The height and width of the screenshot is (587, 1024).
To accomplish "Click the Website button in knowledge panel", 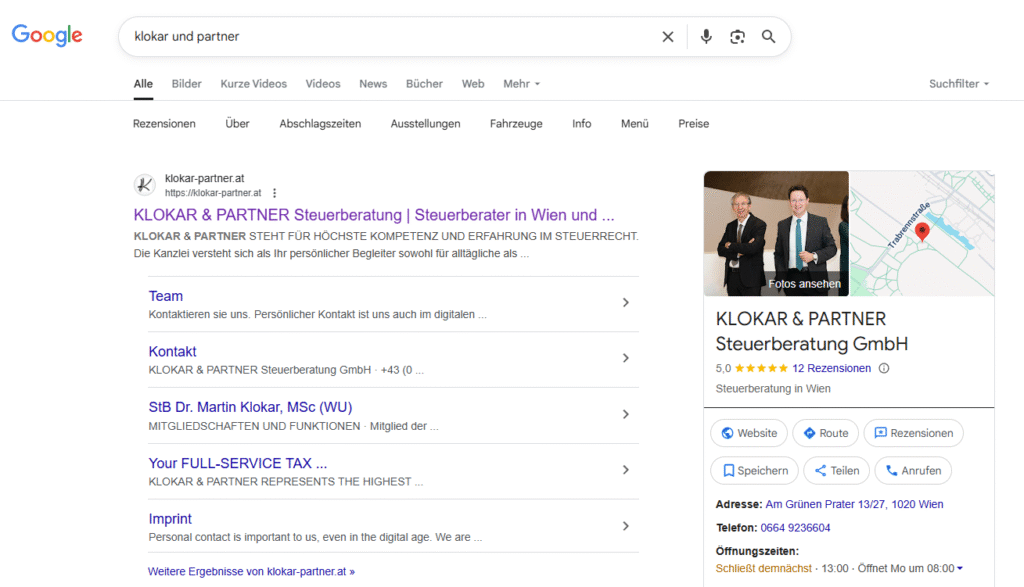I will (x=749, y=433).
